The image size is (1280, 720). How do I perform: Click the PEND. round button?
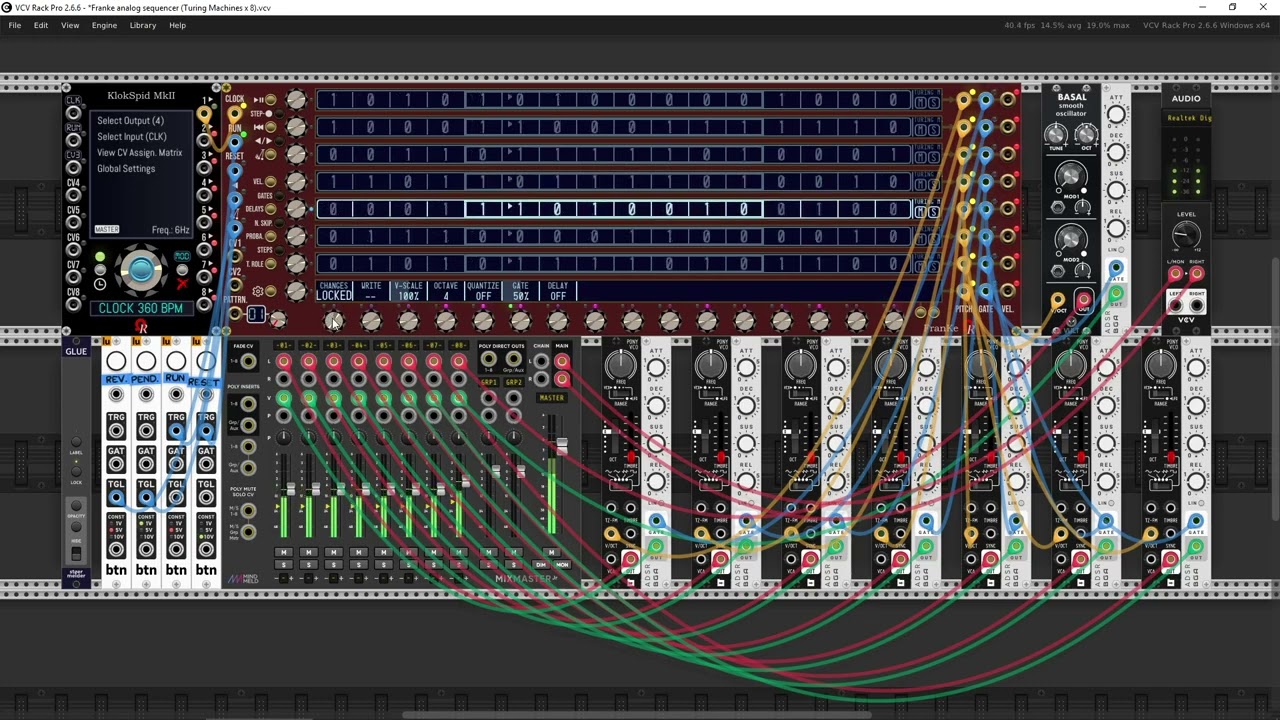click(x=146, y=361)
